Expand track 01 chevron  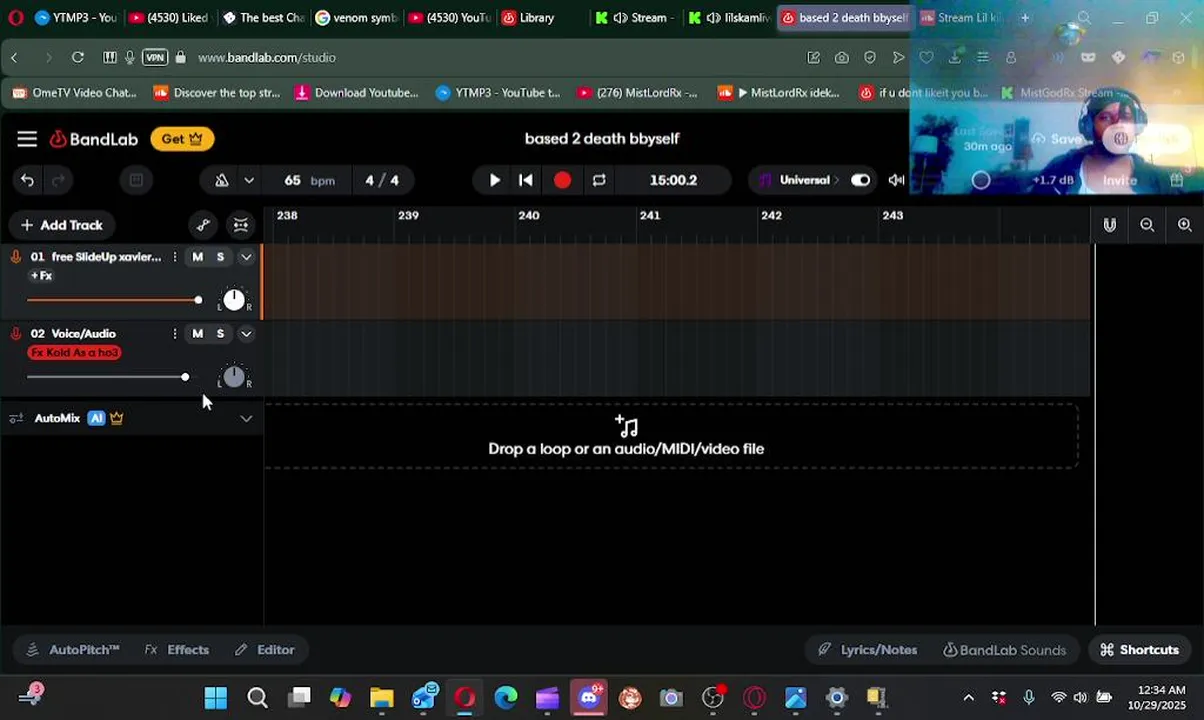coord(246,257)
